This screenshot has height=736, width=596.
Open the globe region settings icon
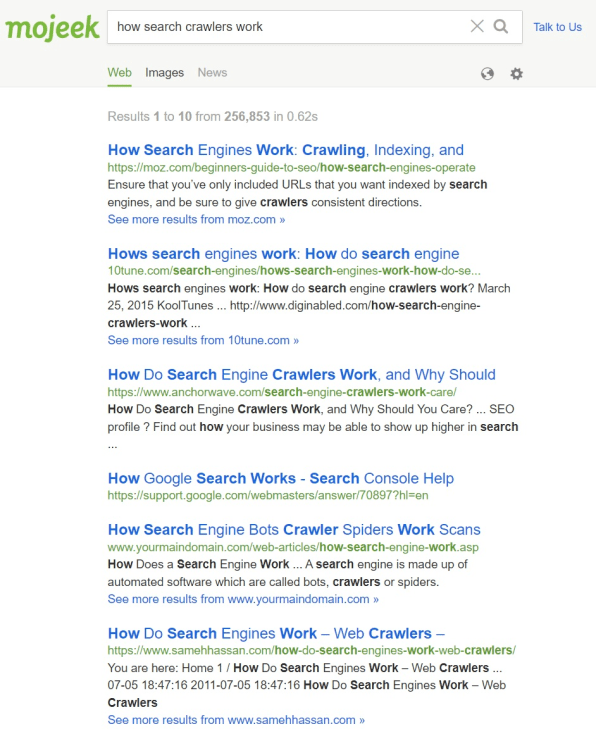pos(487,74)
